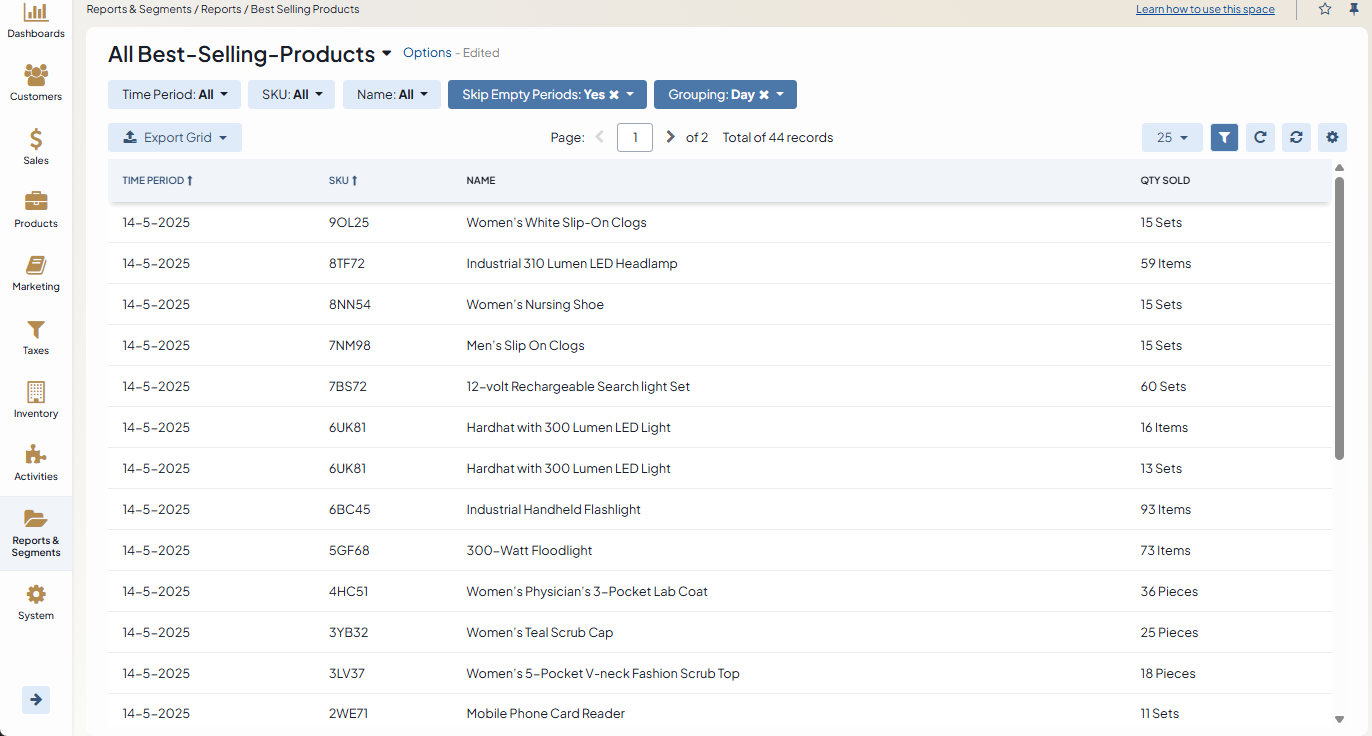Click Export Grid button
Screen dimensions: 1372x736
click(175, 138)
